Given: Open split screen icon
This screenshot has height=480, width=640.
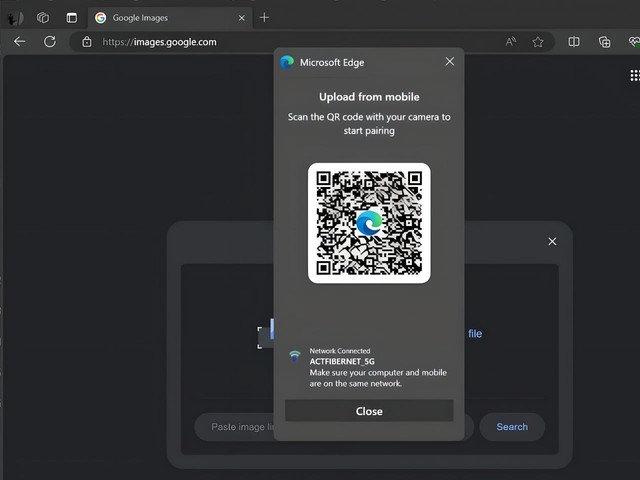Looking at the screenshot, I should coord(574,42).
